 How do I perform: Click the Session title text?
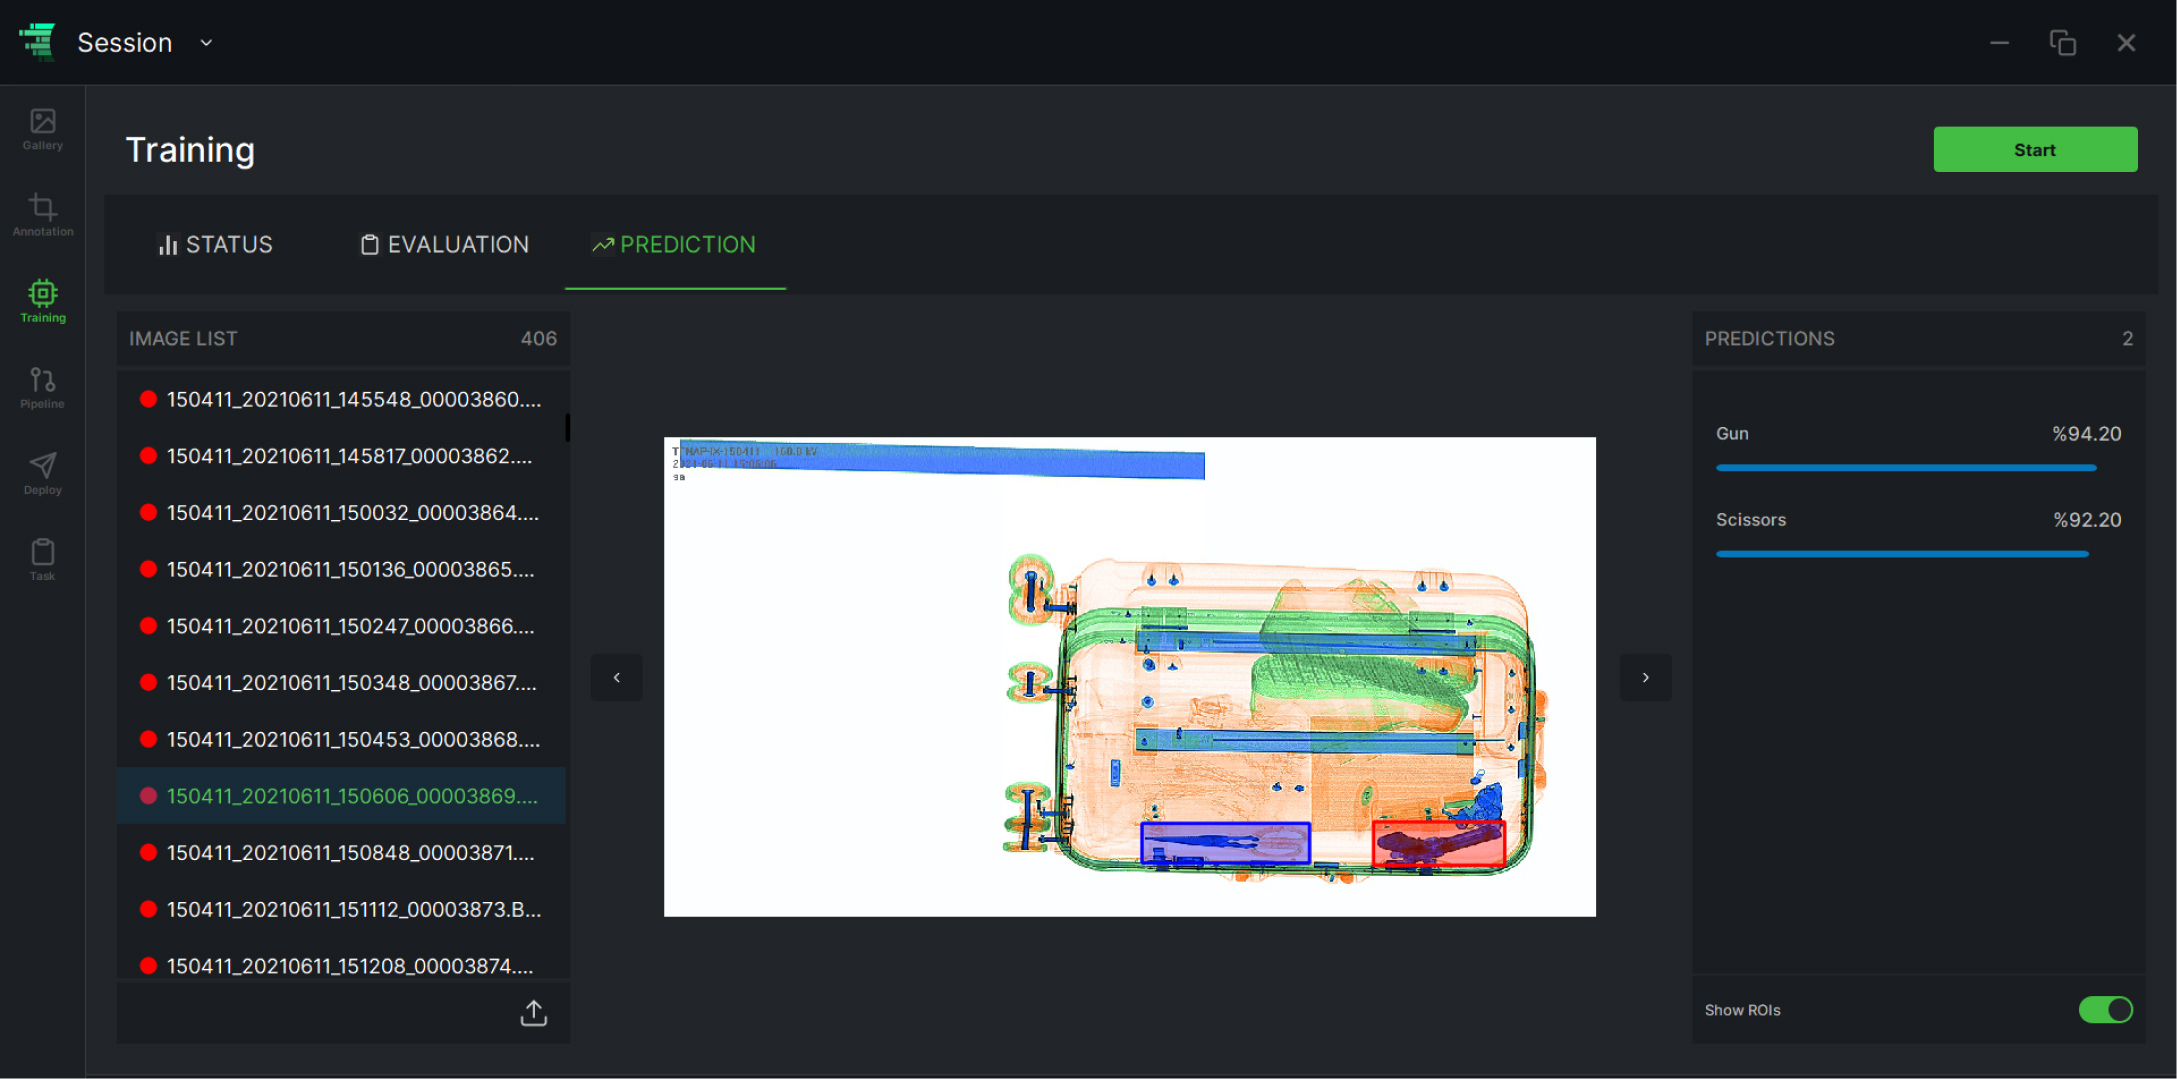click(125, 42)
